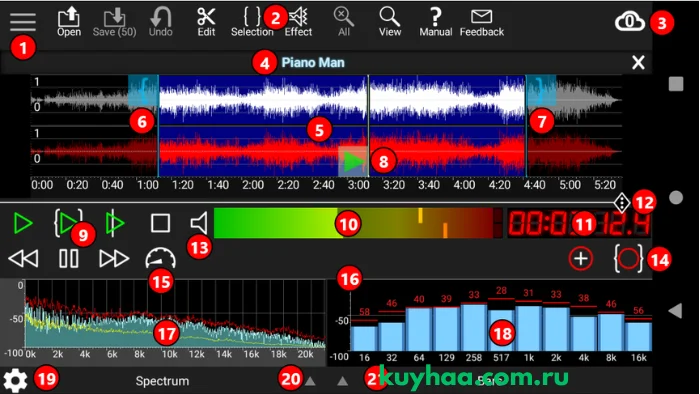The width and height of the screenshot is (700, 394).
Task: Record into selection with braces-circle button
Action: click(x=628, y=259)
